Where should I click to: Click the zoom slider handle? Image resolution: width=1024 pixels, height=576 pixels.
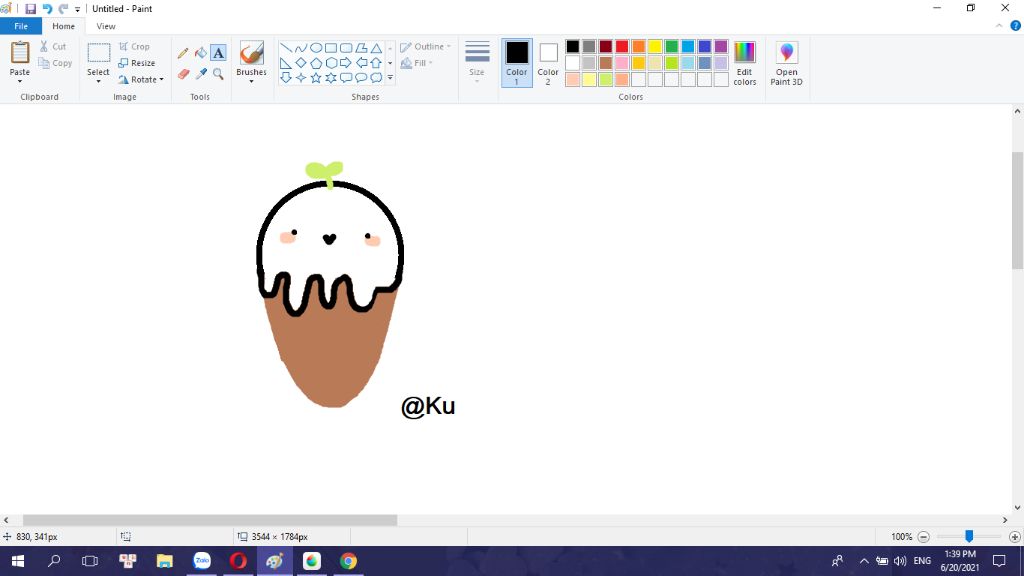tap(969, 536)
